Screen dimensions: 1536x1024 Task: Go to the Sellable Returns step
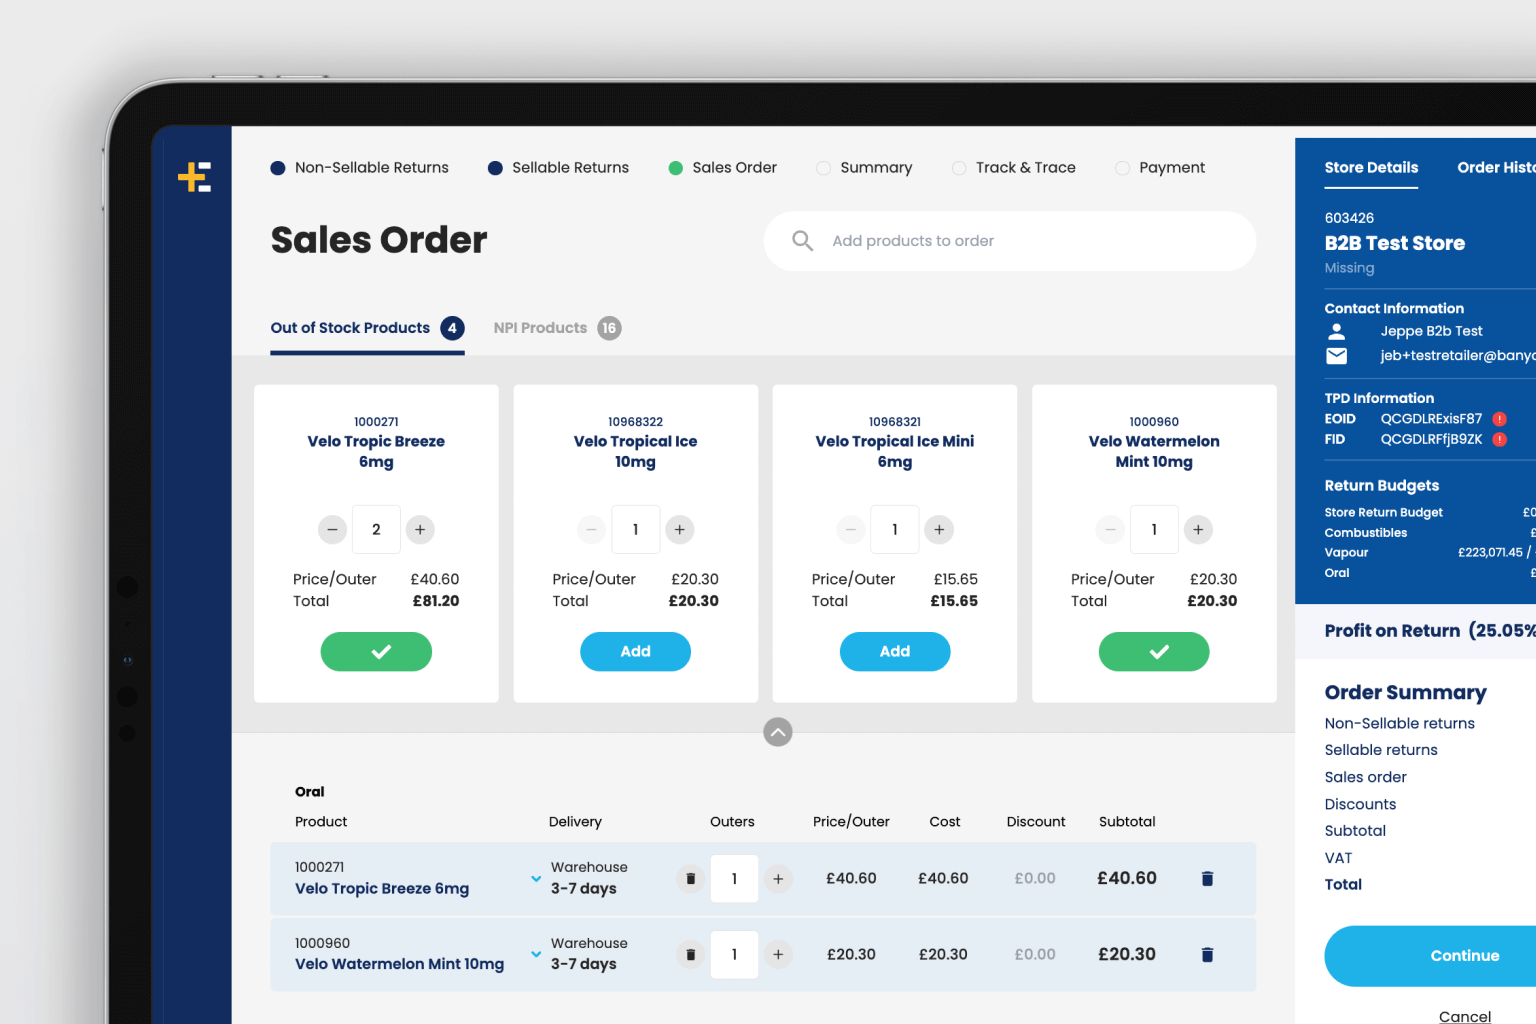[x=559, y=168]
